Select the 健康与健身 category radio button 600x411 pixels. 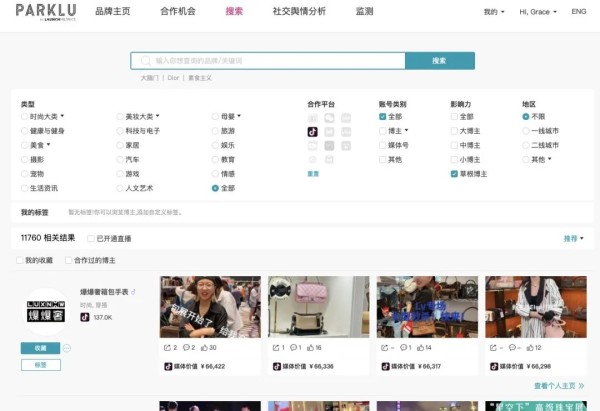[x=24, y=131]
